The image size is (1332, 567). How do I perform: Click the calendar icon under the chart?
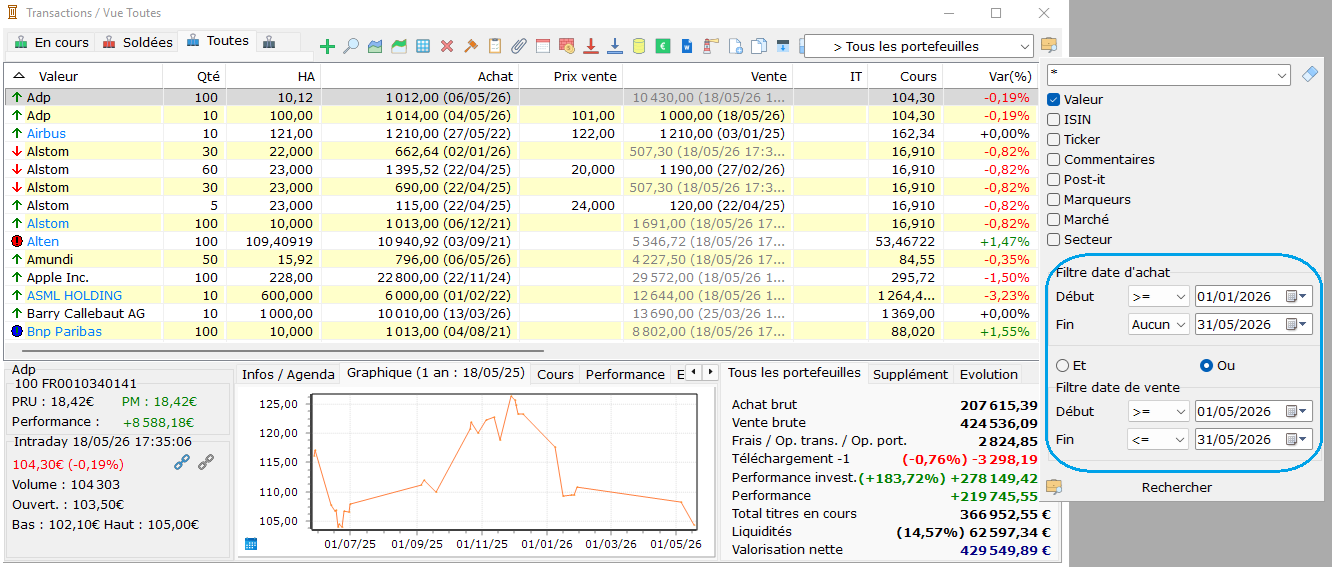click(251, 544)
